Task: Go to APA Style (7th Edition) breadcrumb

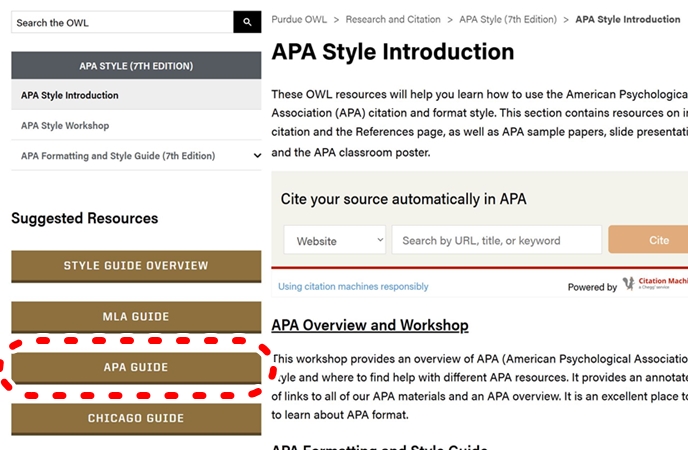Action: click(x=508, y=19)
